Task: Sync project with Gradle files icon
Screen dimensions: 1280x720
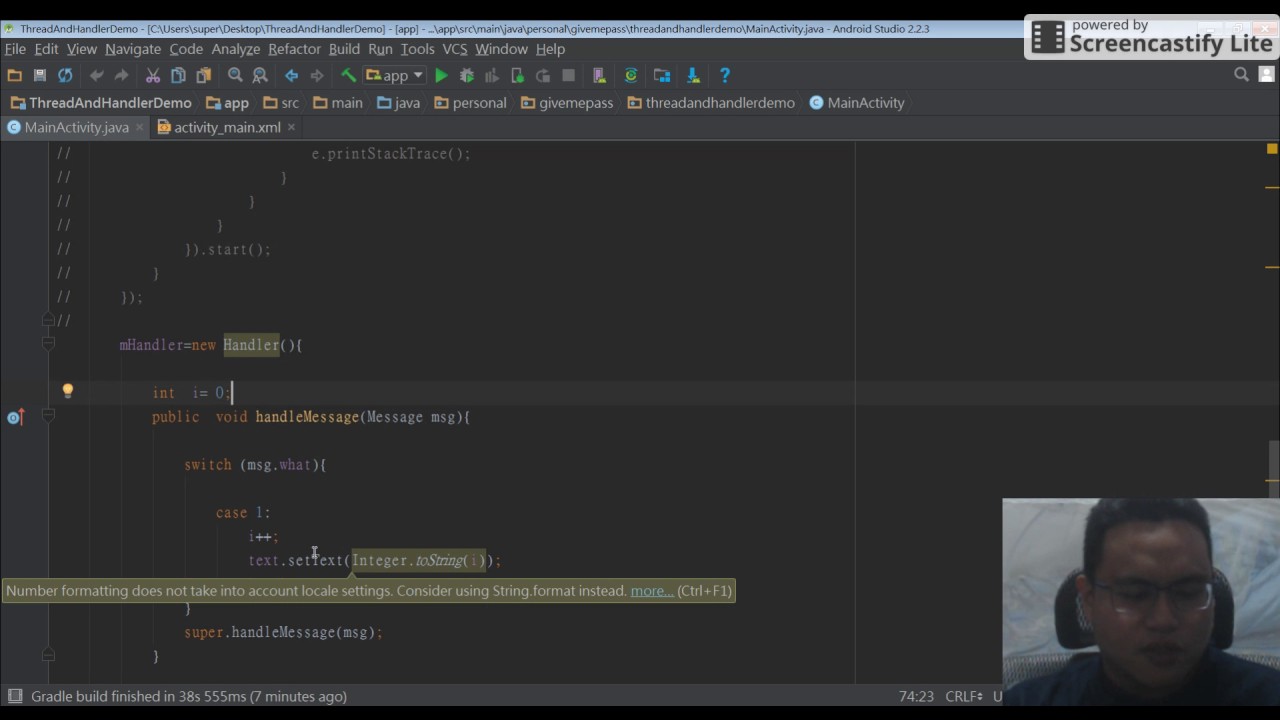Action: [631, 75]
